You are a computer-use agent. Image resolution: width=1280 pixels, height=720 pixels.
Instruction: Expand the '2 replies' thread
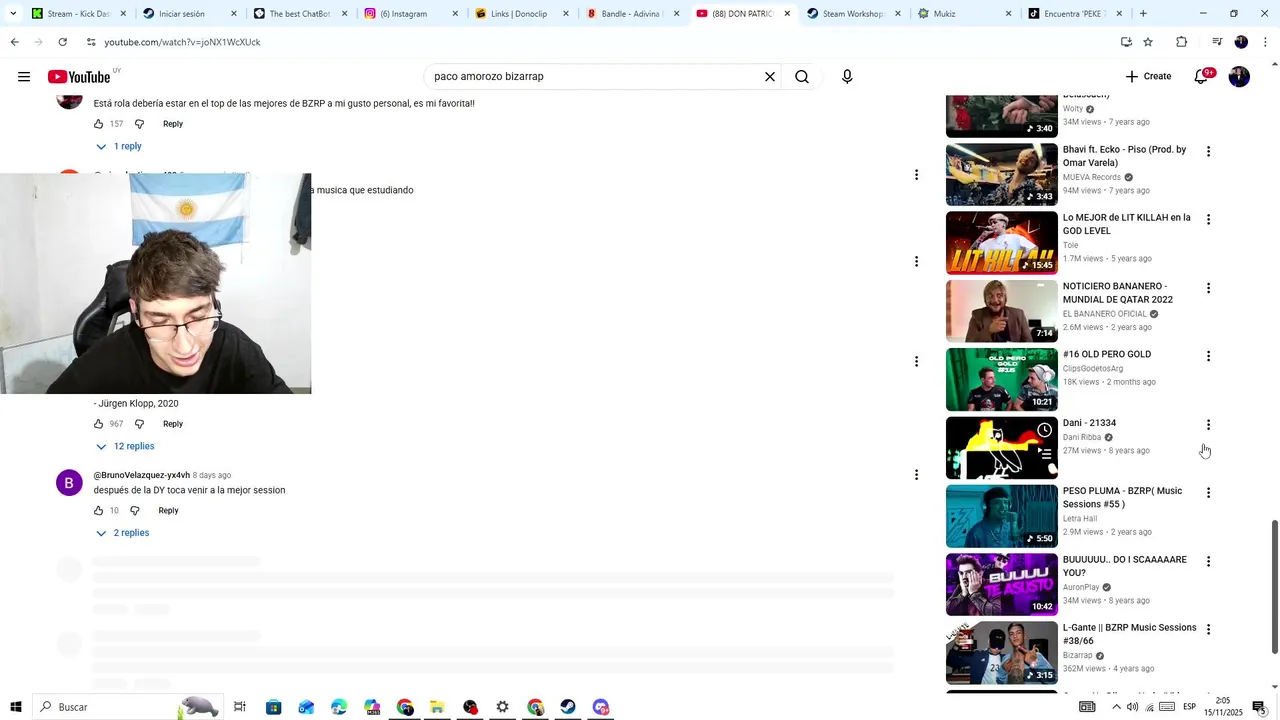(x=122, y=533)
